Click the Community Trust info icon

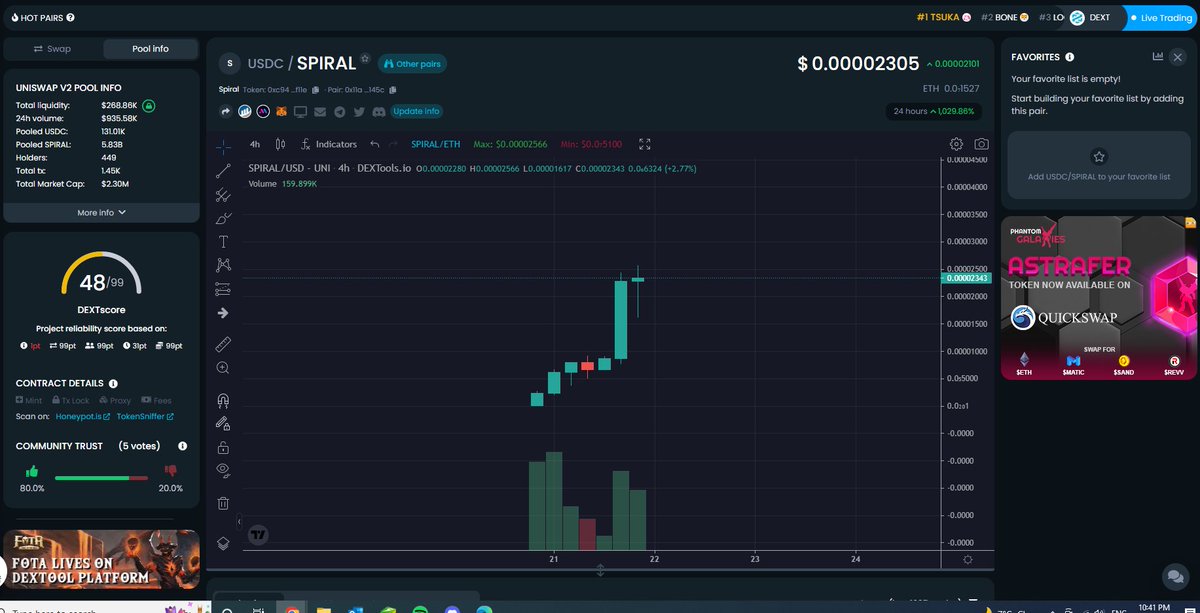pos(183,446)
